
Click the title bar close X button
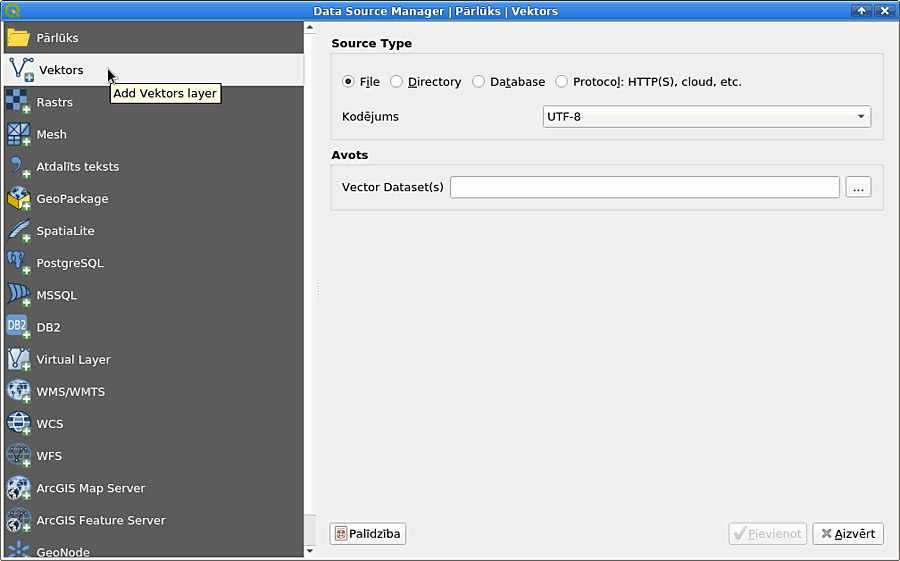(885, 10)
